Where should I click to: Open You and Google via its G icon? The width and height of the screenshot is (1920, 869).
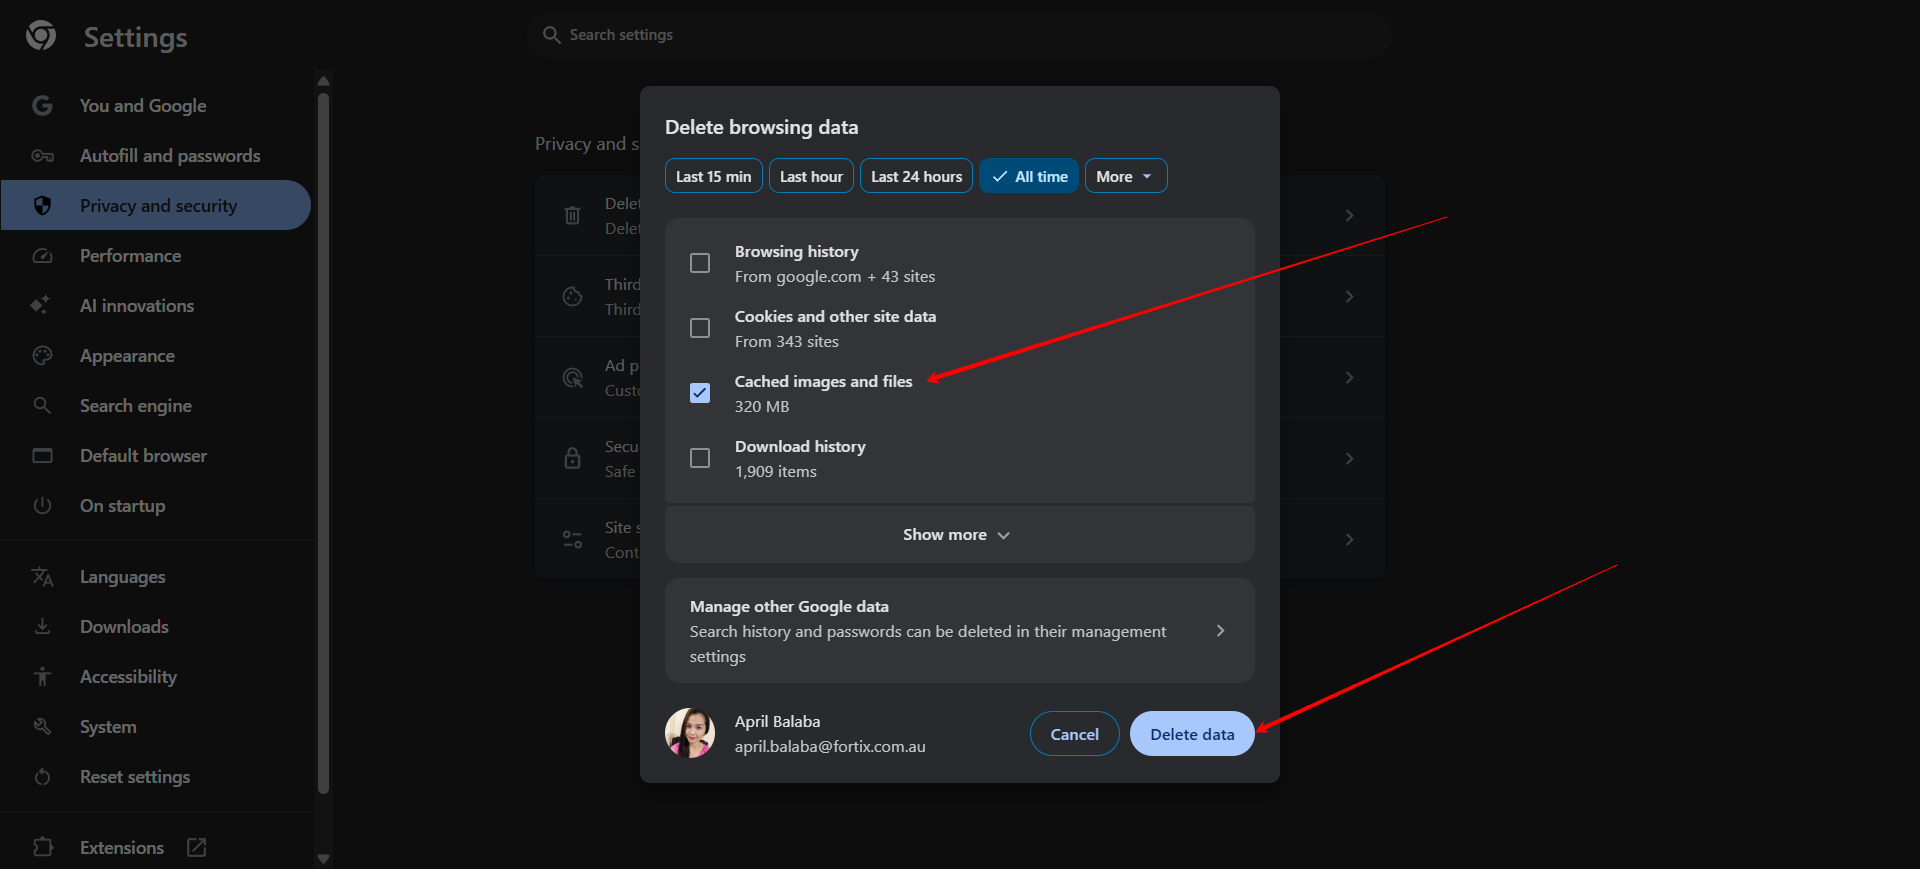point(42,106)
